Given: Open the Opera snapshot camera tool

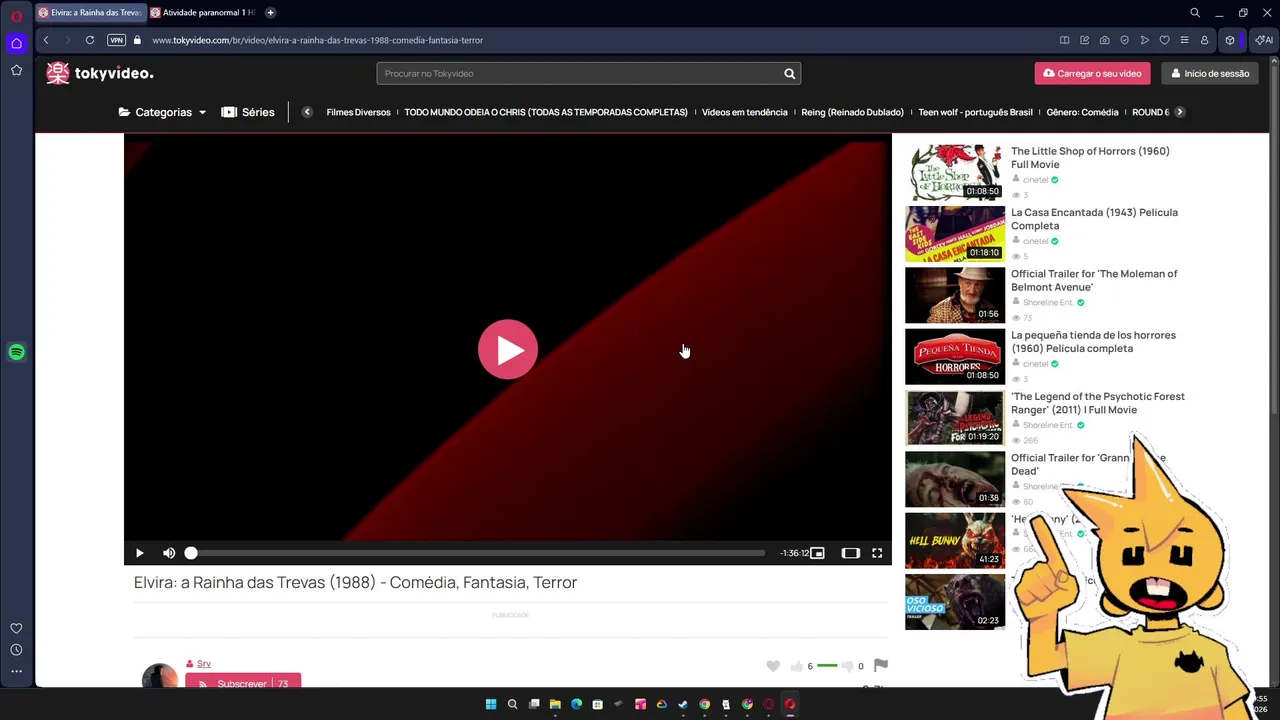Looking at the screenshot, I should (1104, 40).
